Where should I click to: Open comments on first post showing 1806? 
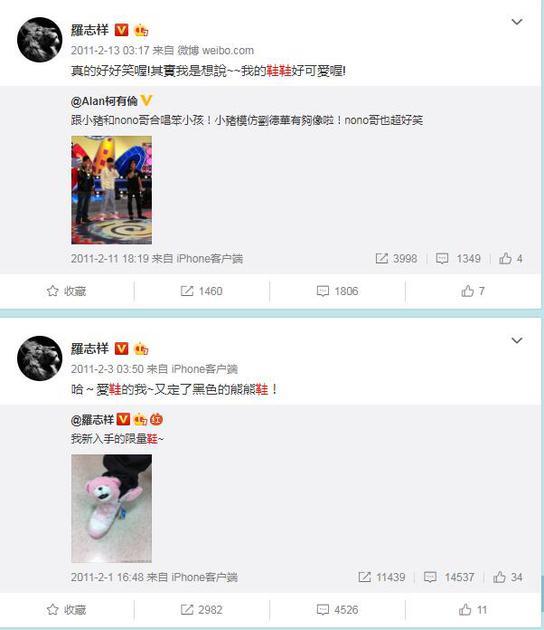[337, 291]
